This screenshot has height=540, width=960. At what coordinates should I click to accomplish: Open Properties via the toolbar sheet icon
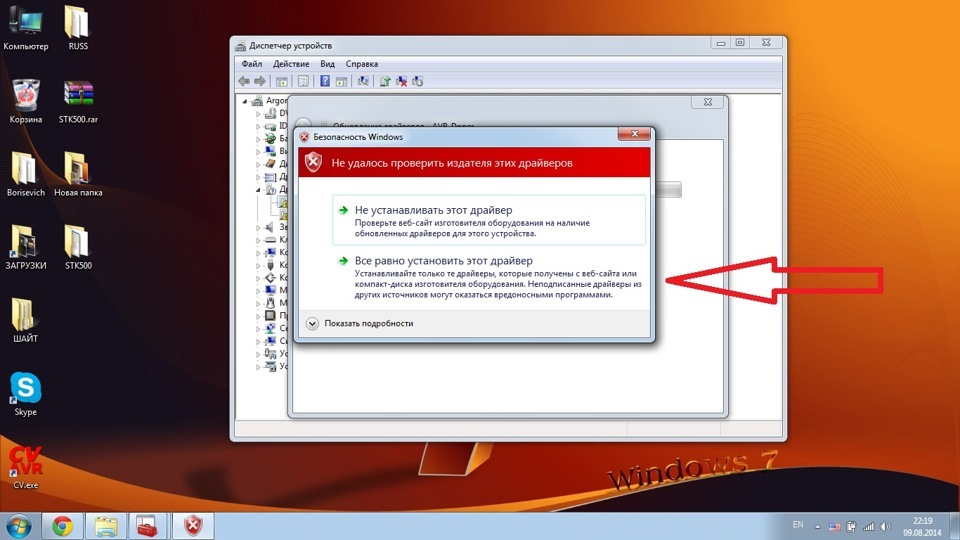click(303, 81)
